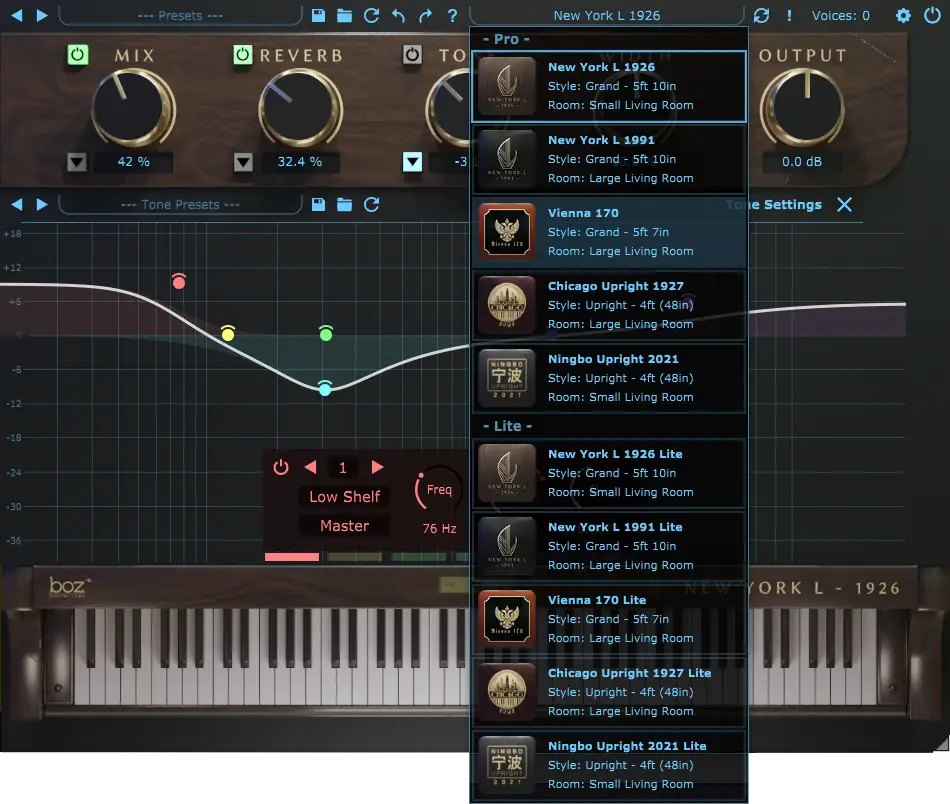Expand the MIX section dropdown arrow

coord(77,162)
